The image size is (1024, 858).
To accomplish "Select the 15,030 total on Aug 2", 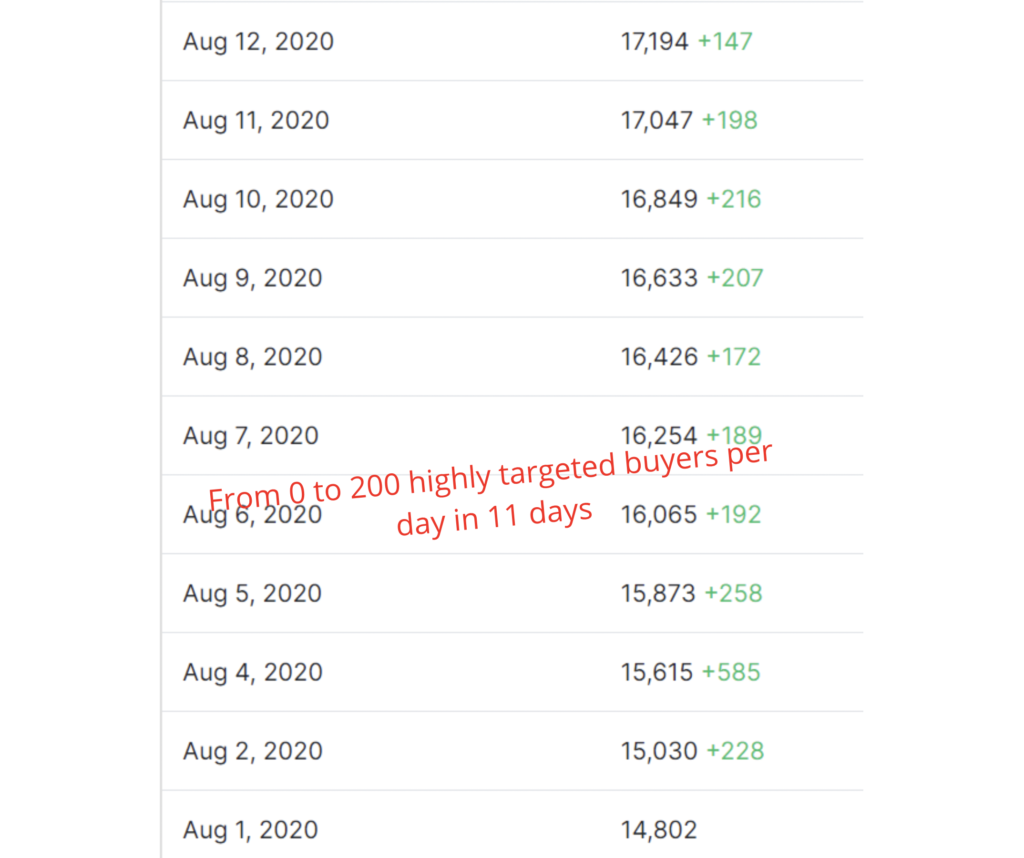I will coord(659,751).
